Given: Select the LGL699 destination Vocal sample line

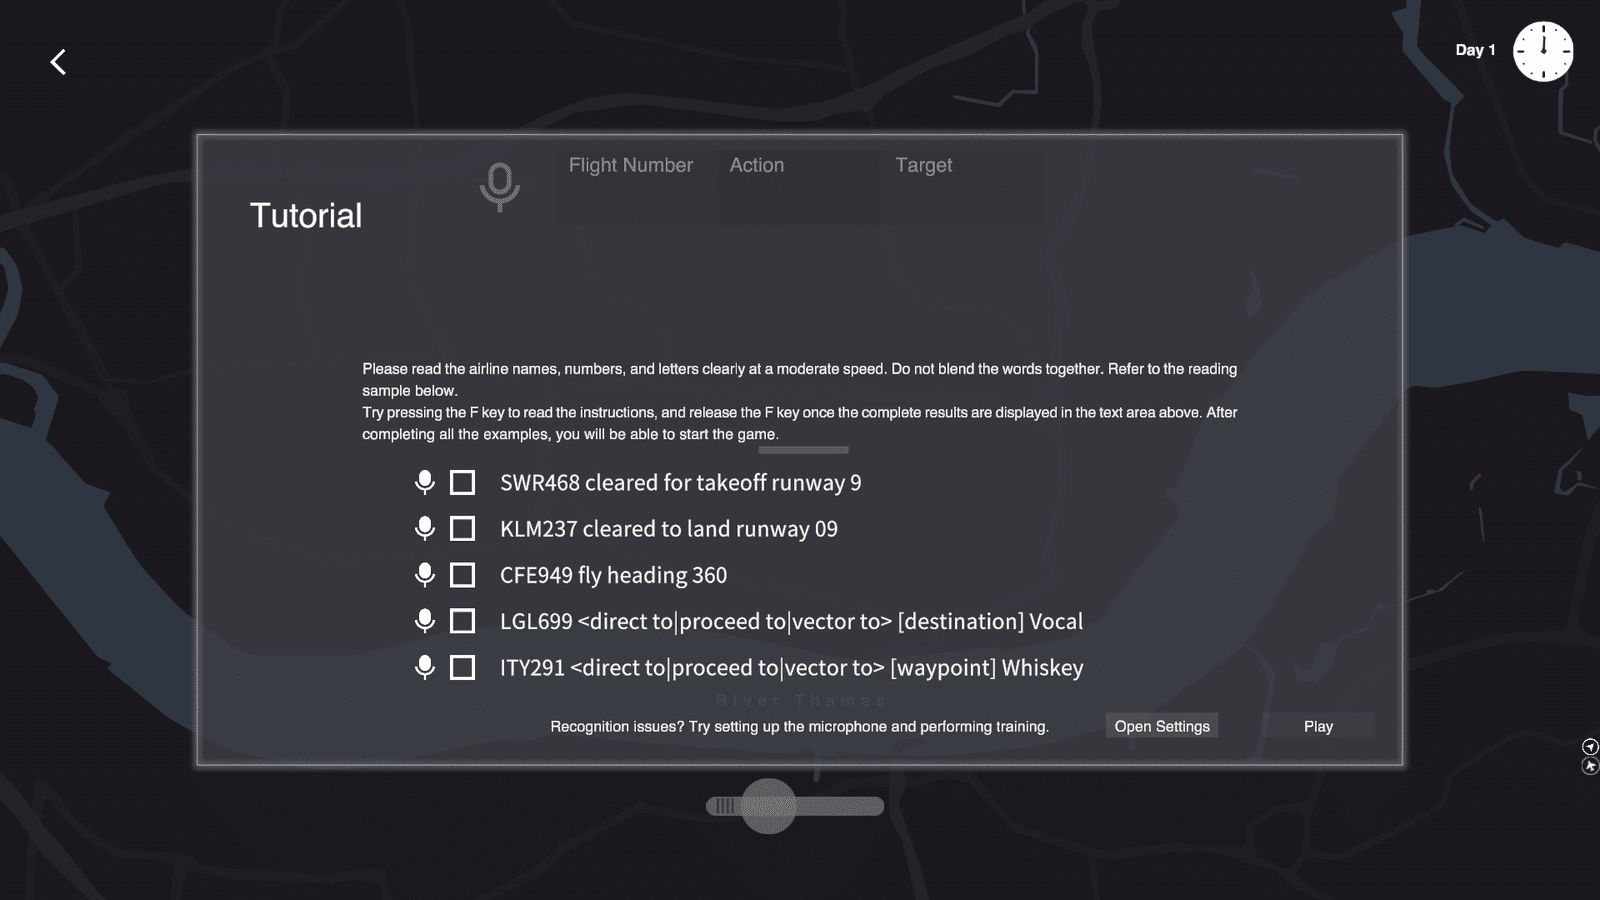Looking at the screenshot, I should click(791, 621).
